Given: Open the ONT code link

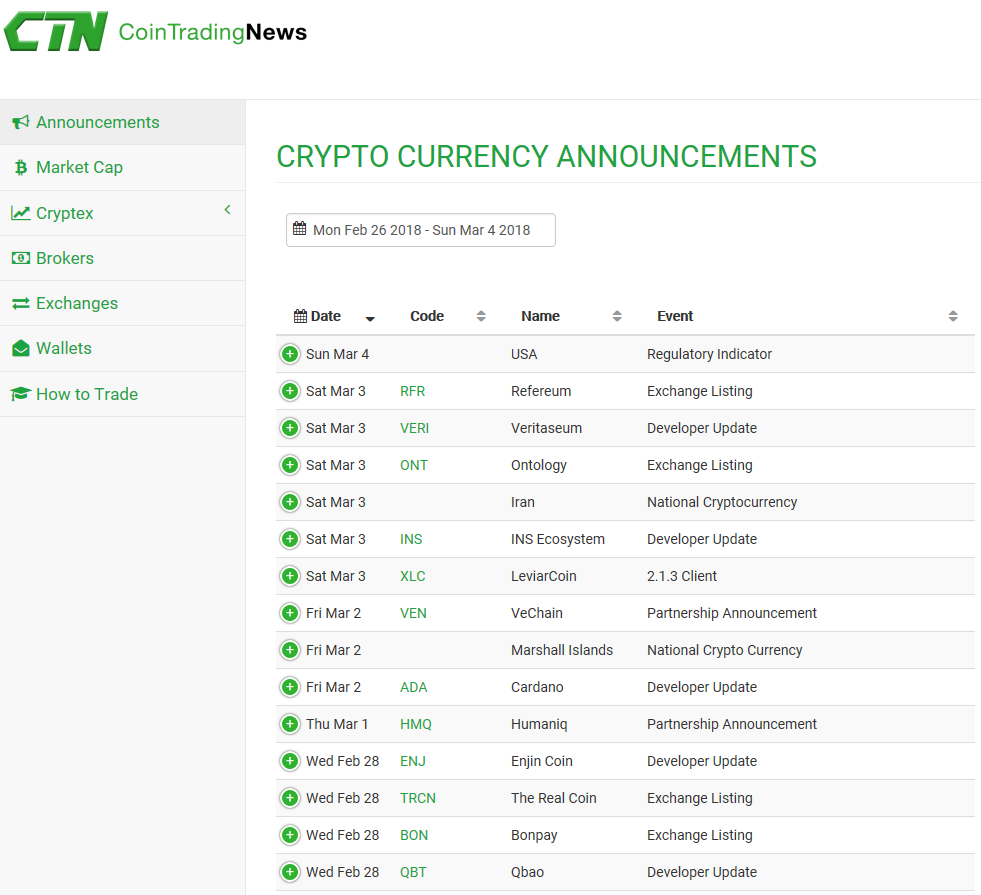Looking at the screenshot, I should 414,465.
